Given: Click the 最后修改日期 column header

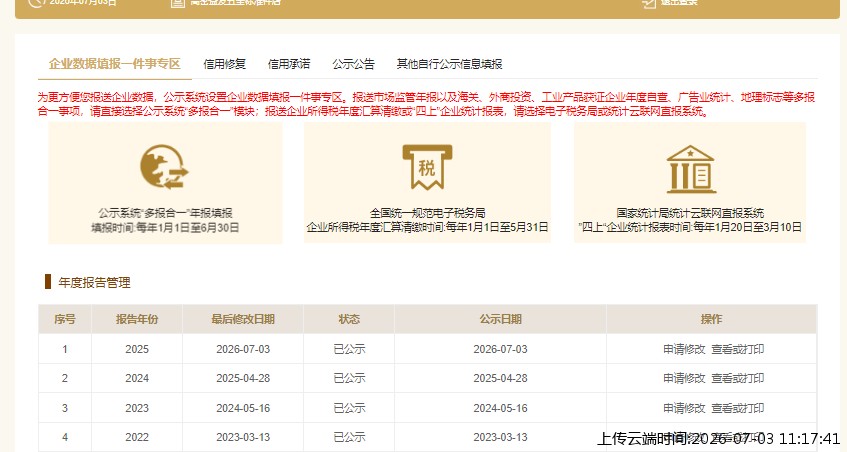Looking at the screenshot, I should pyautogui.click(x=243, y=319).
